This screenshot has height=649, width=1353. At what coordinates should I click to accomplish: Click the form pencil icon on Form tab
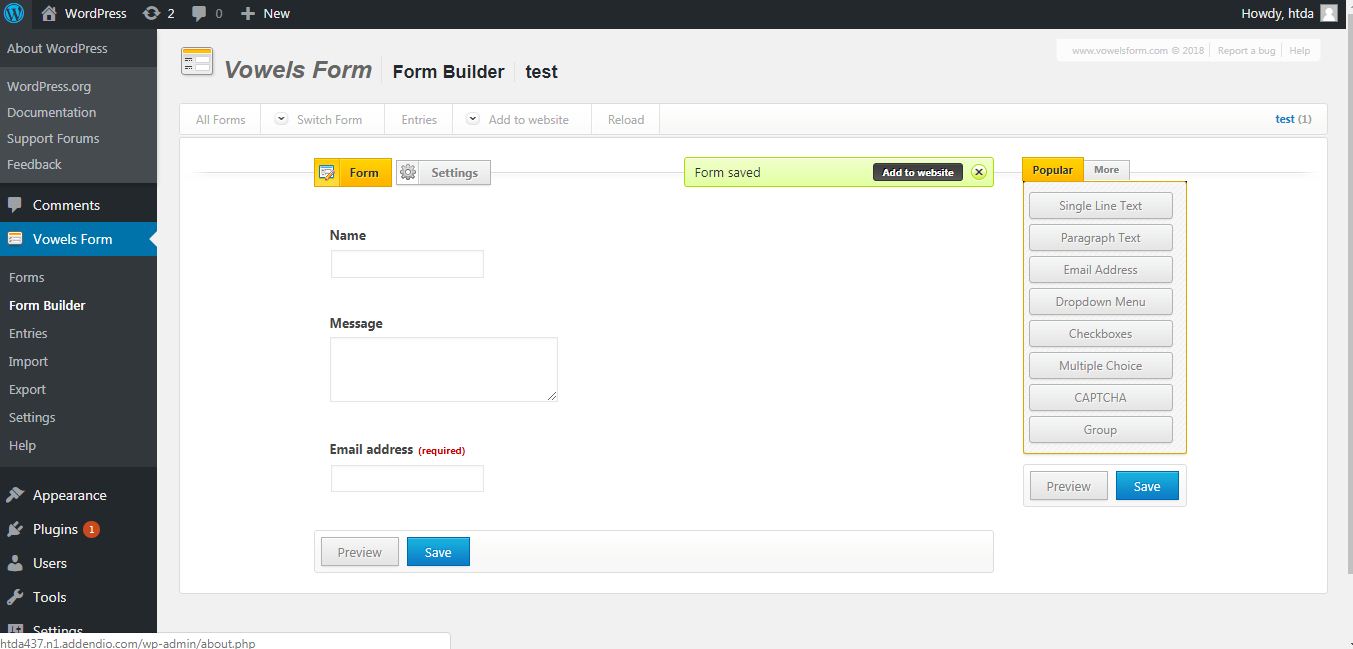click(x=327, y=172)
